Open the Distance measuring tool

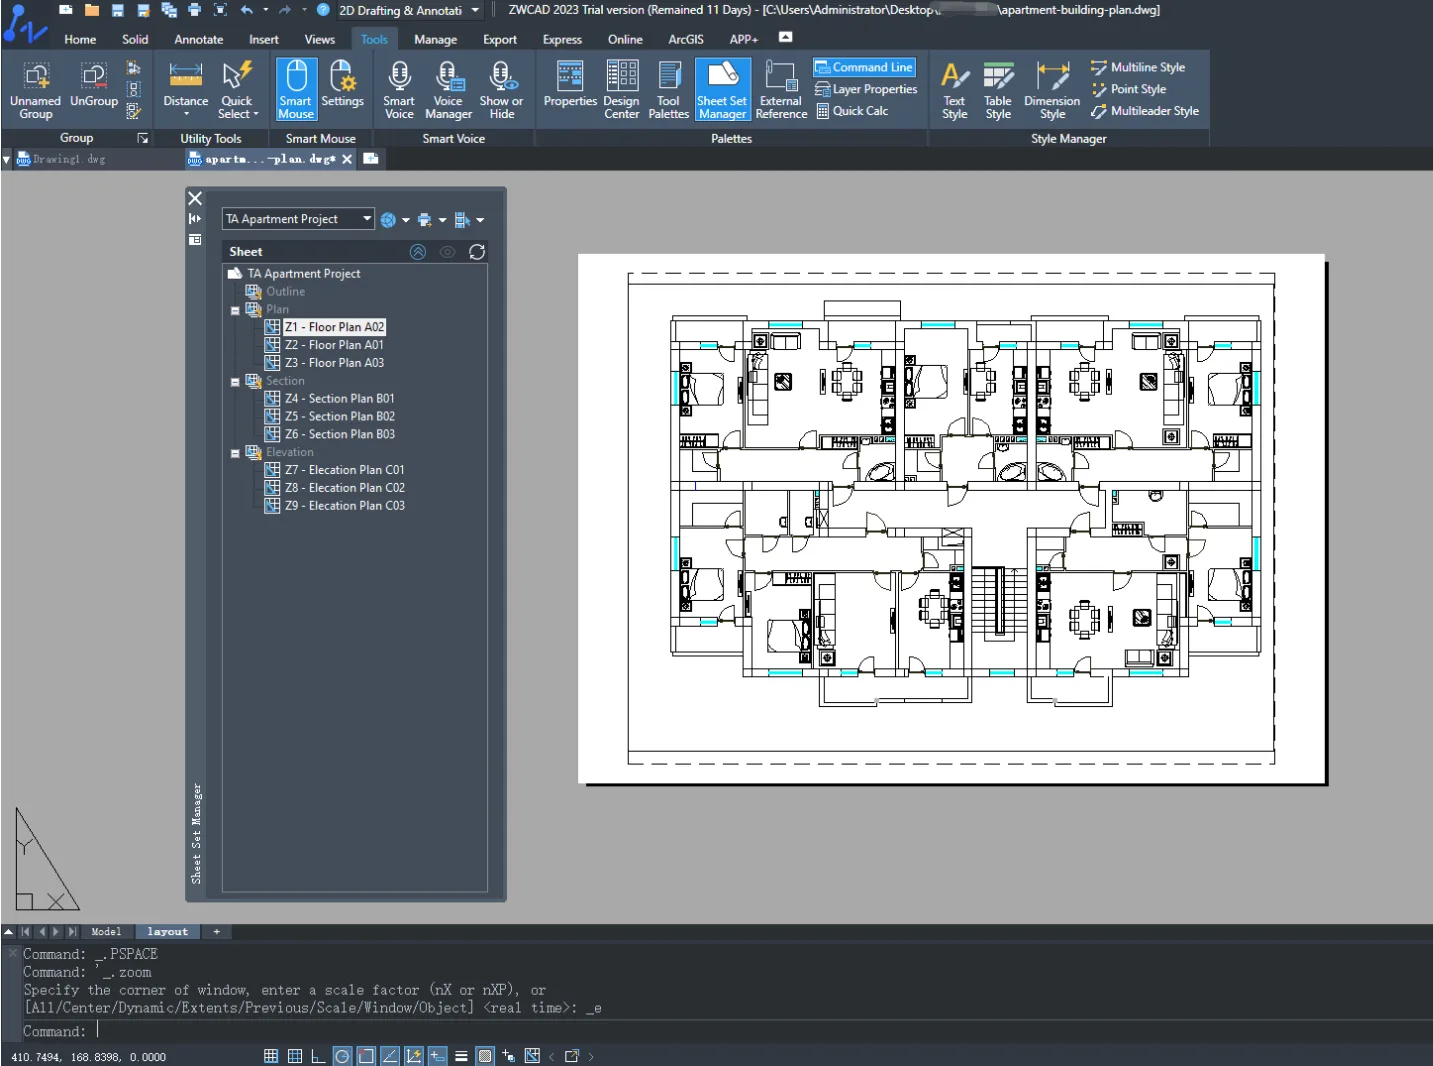[185, 88]
